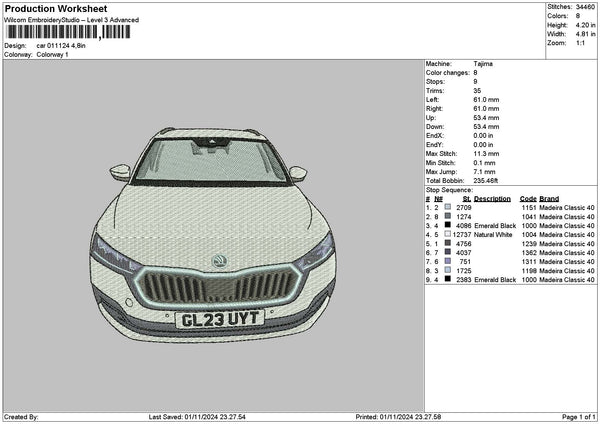The image size is (600, 424).
Task: Click the Max Jump value '7.1 mm'
Action: tap(484, 172)
